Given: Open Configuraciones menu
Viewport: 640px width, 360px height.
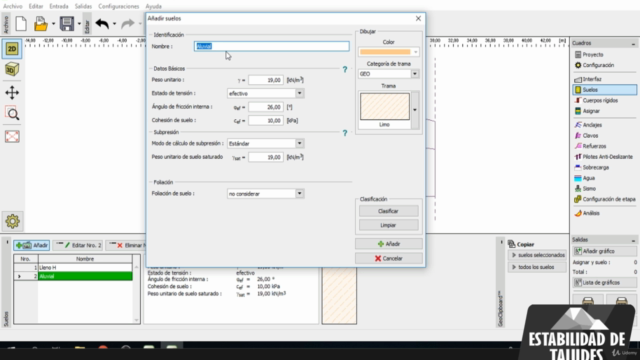Looking at the screenshot, I should (119, 6).
